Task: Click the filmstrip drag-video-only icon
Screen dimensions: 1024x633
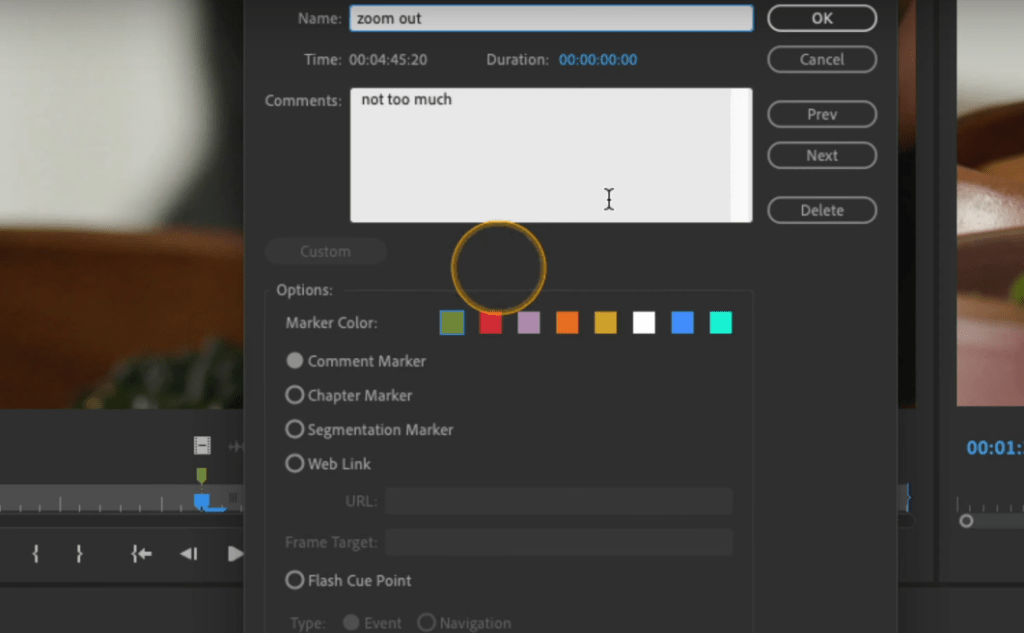Action: click(202, 446)
